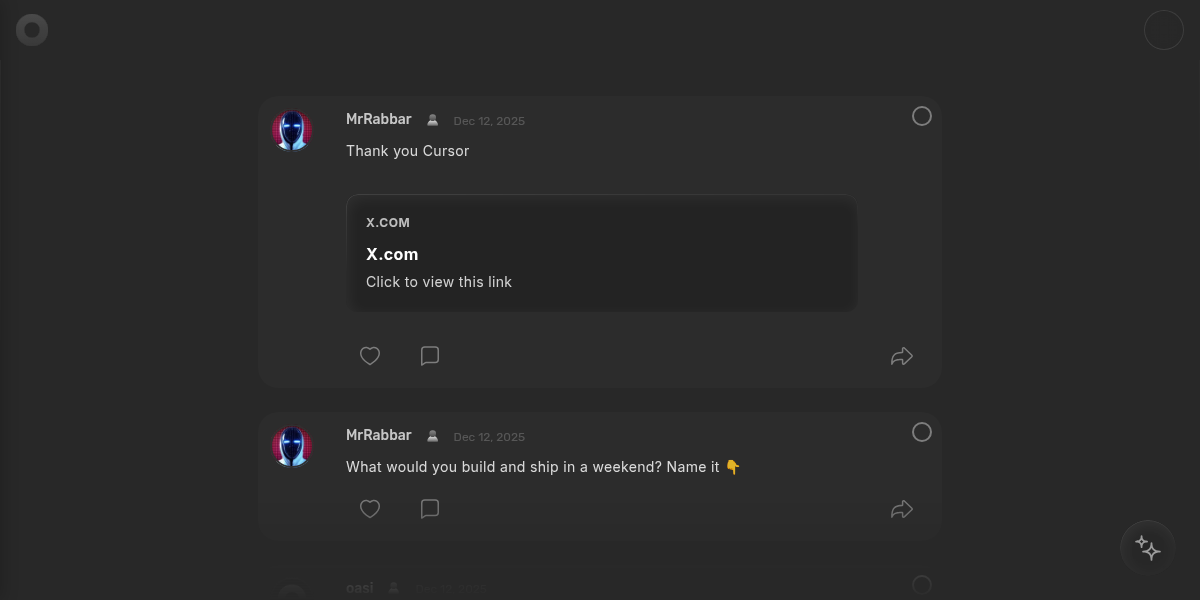The height and width of the screenshot is (600, 1200).
Task: Open oasi's profile via the username
Action: tap(360, 588)
